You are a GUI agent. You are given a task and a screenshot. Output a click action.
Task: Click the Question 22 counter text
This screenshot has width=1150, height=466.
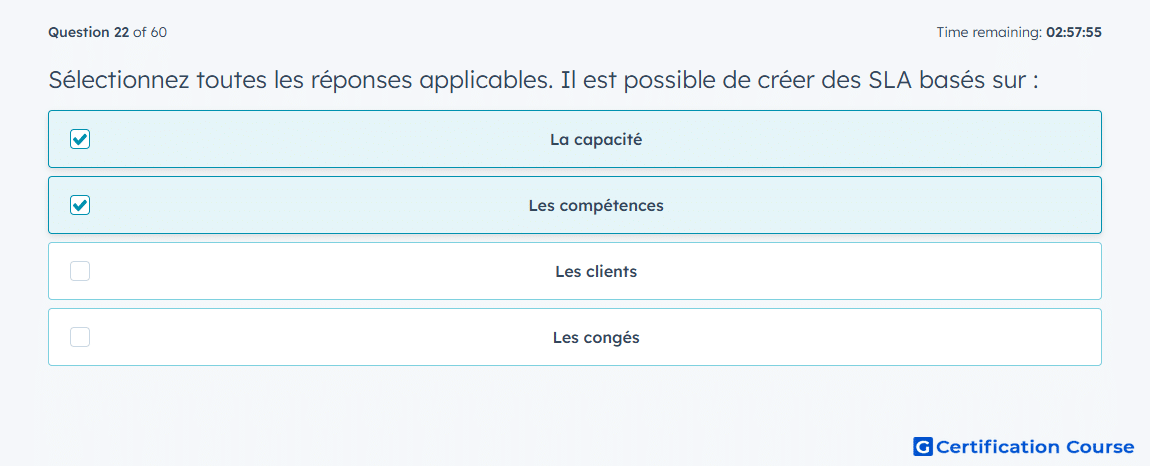89,32
